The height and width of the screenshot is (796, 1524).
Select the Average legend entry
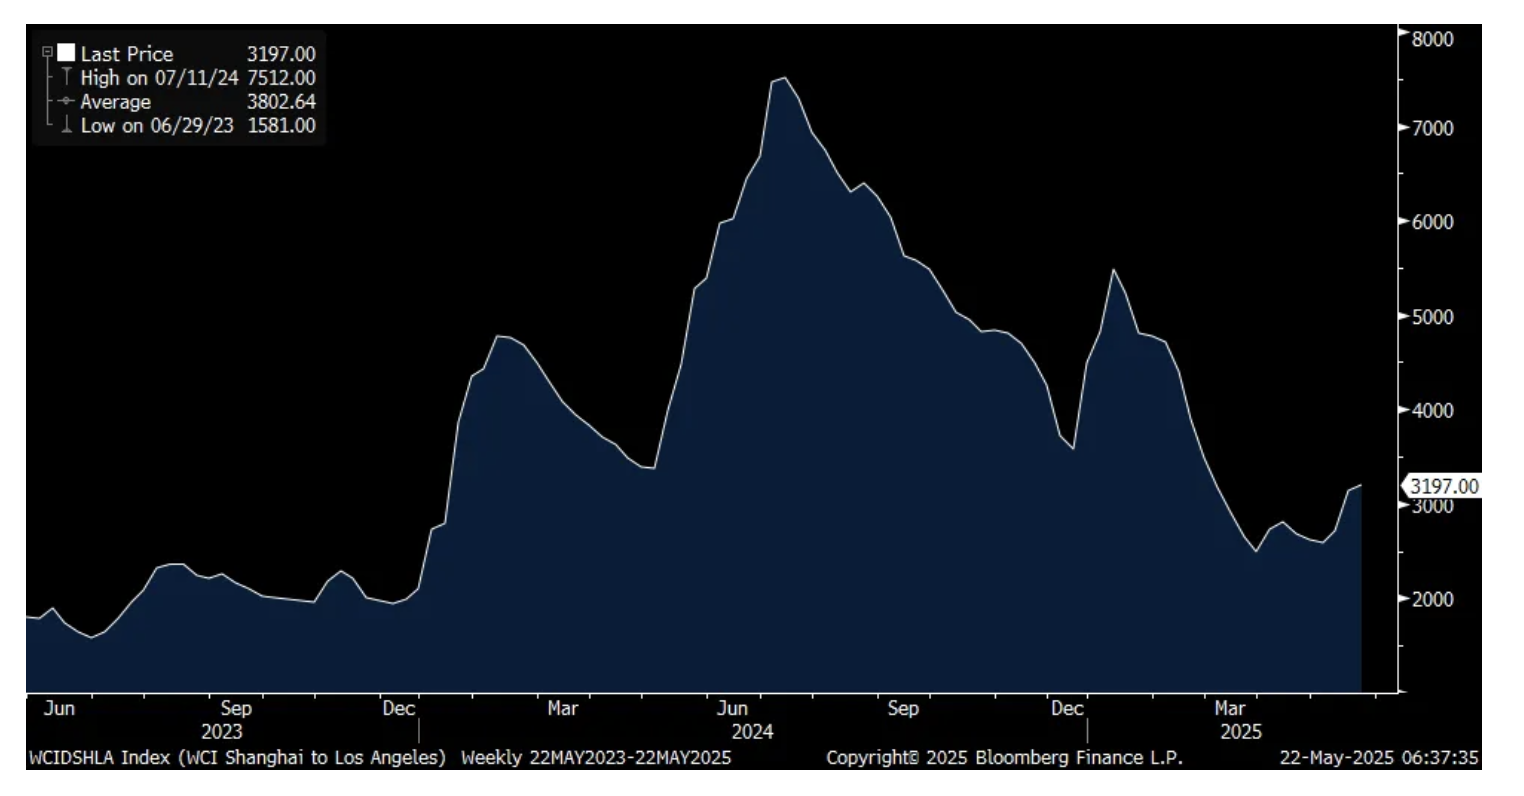[x=115, y=102]
